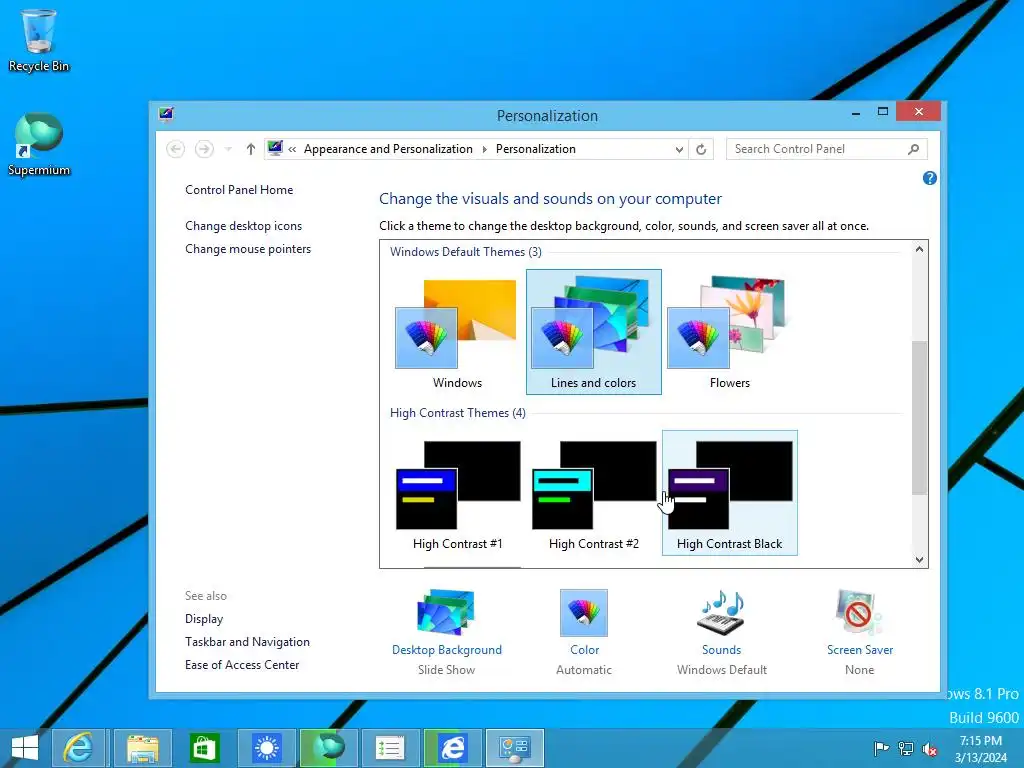
Task: Go up one level with Up arrow
Action: pos(250,149)
